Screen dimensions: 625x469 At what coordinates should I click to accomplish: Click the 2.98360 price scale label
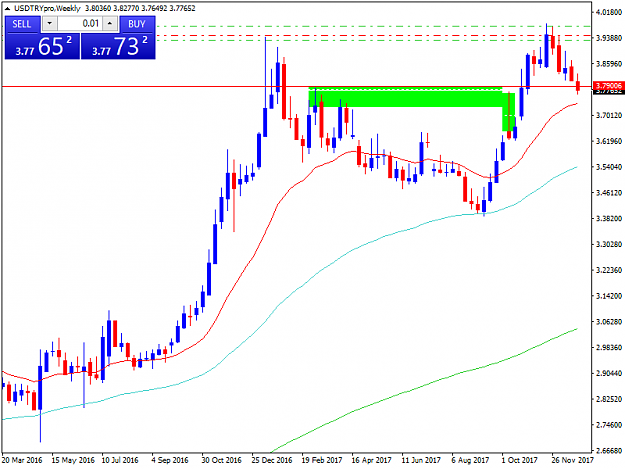[609, 347]
